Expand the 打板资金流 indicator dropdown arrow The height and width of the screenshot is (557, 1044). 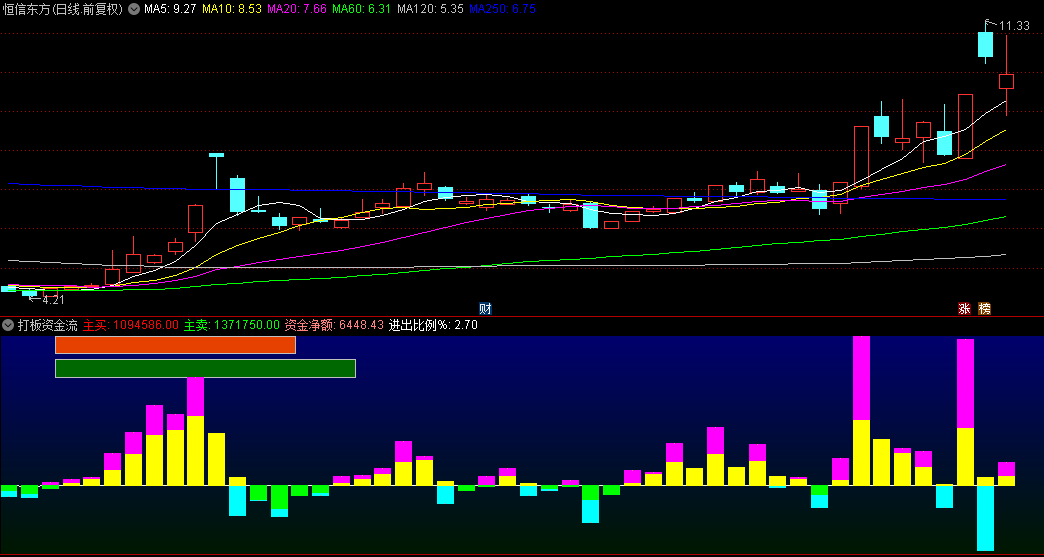click(x=9, y=325)
